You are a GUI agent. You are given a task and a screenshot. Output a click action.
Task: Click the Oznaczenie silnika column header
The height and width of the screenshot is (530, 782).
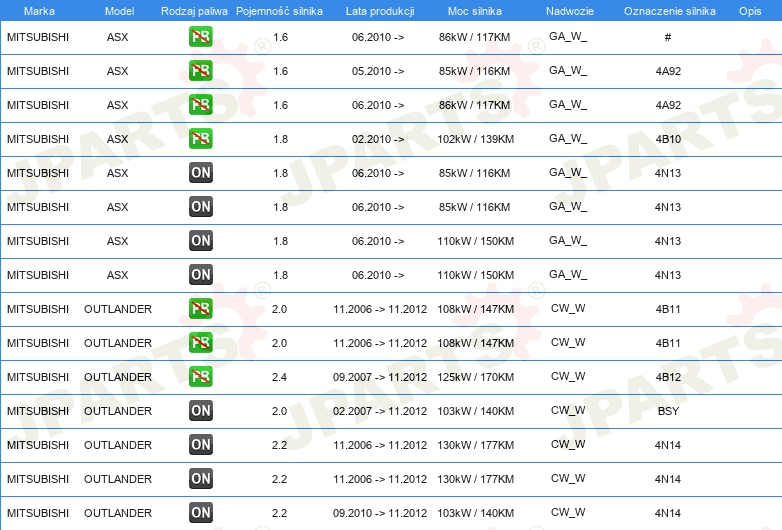click(670, 11)
